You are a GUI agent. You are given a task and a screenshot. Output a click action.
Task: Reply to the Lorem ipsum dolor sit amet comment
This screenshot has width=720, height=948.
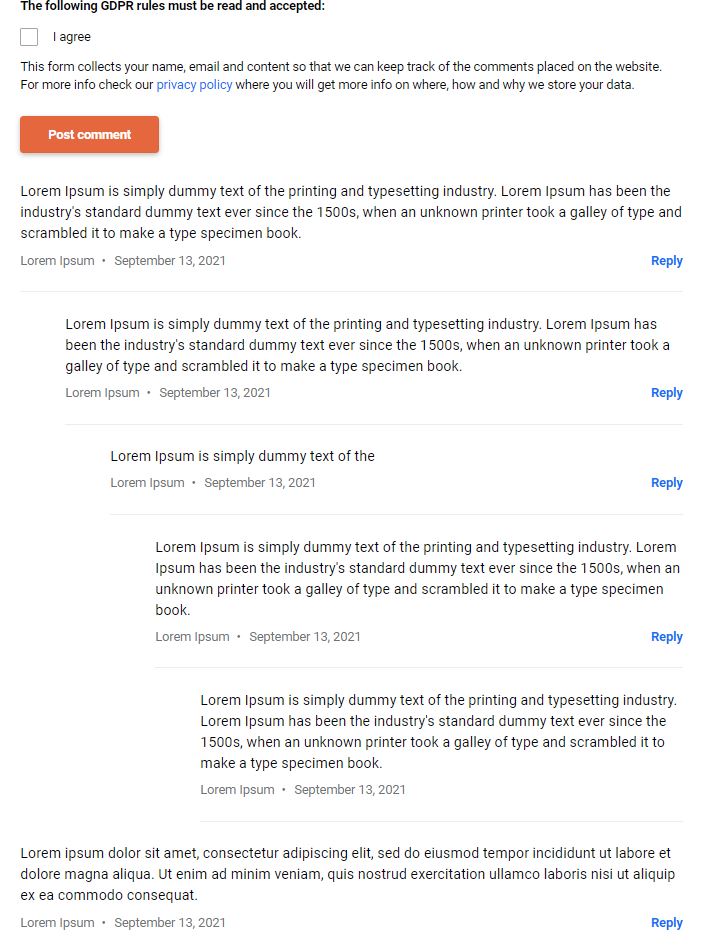[666, 923]
